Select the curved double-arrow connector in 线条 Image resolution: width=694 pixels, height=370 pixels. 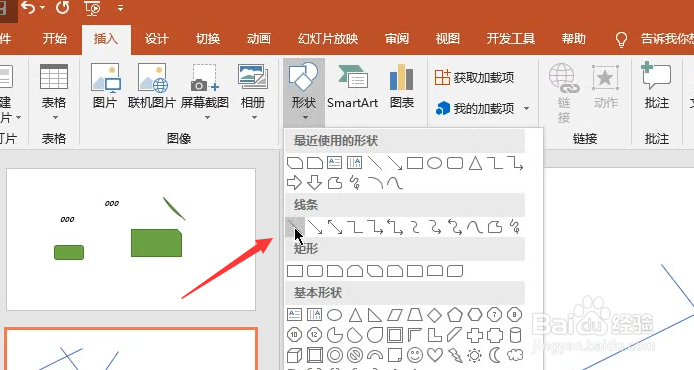point(455,227)
